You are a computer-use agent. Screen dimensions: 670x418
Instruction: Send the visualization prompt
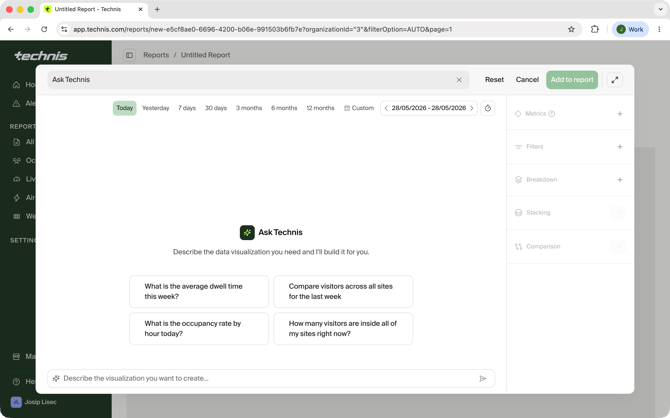point(482,378)
